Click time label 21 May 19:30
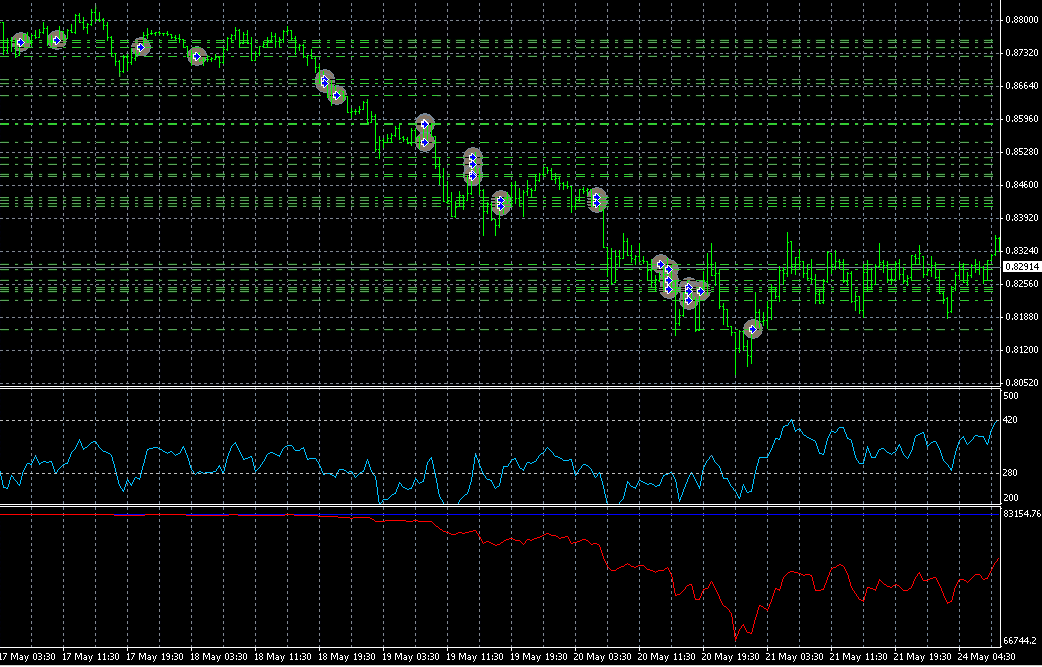 pyautogui.click(x=922, y=656)
